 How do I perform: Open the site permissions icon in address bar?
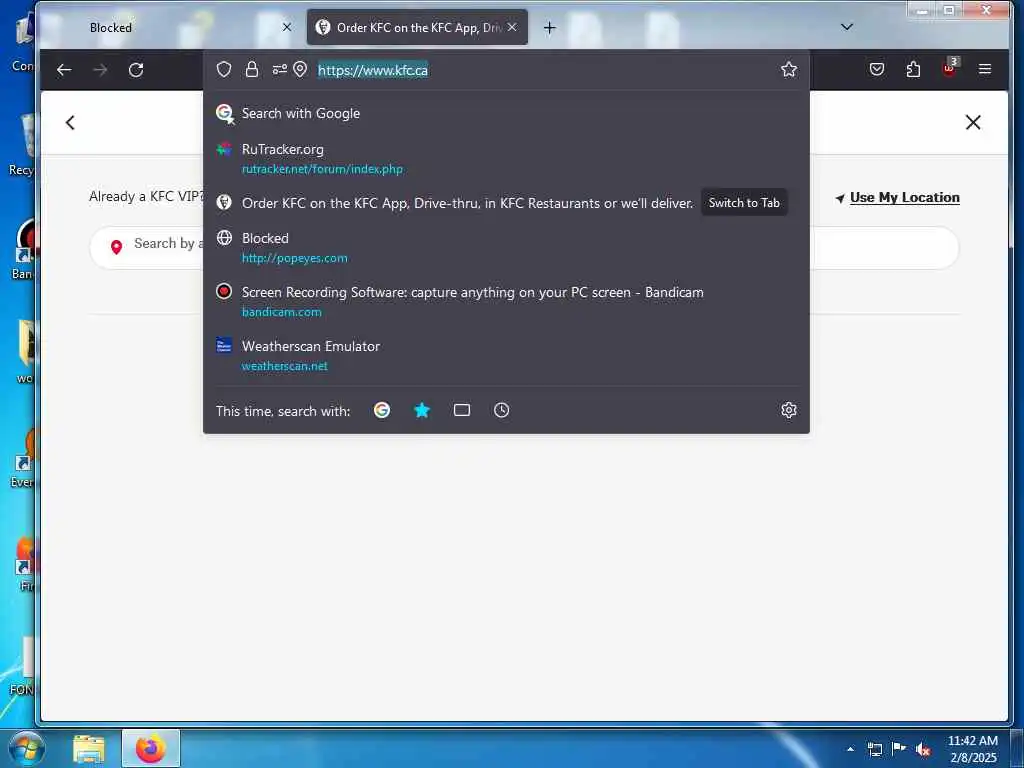pos(280,69)
